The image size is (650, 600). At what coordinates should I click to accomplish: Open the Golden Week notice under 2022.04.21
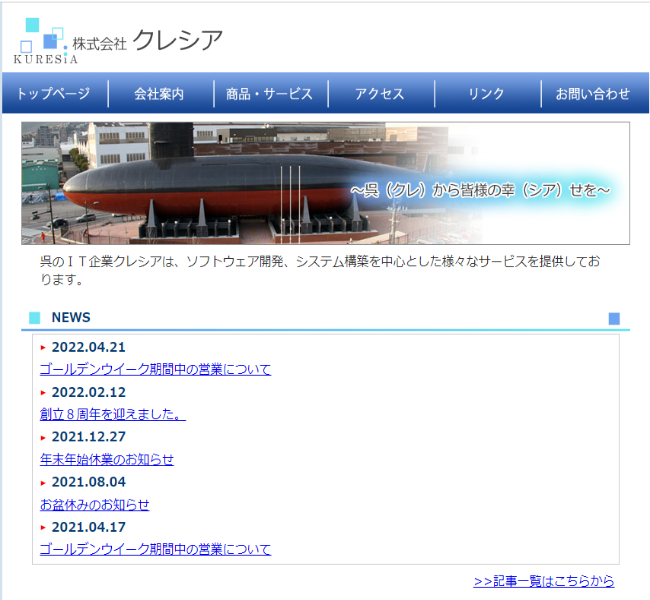(155, 369)
